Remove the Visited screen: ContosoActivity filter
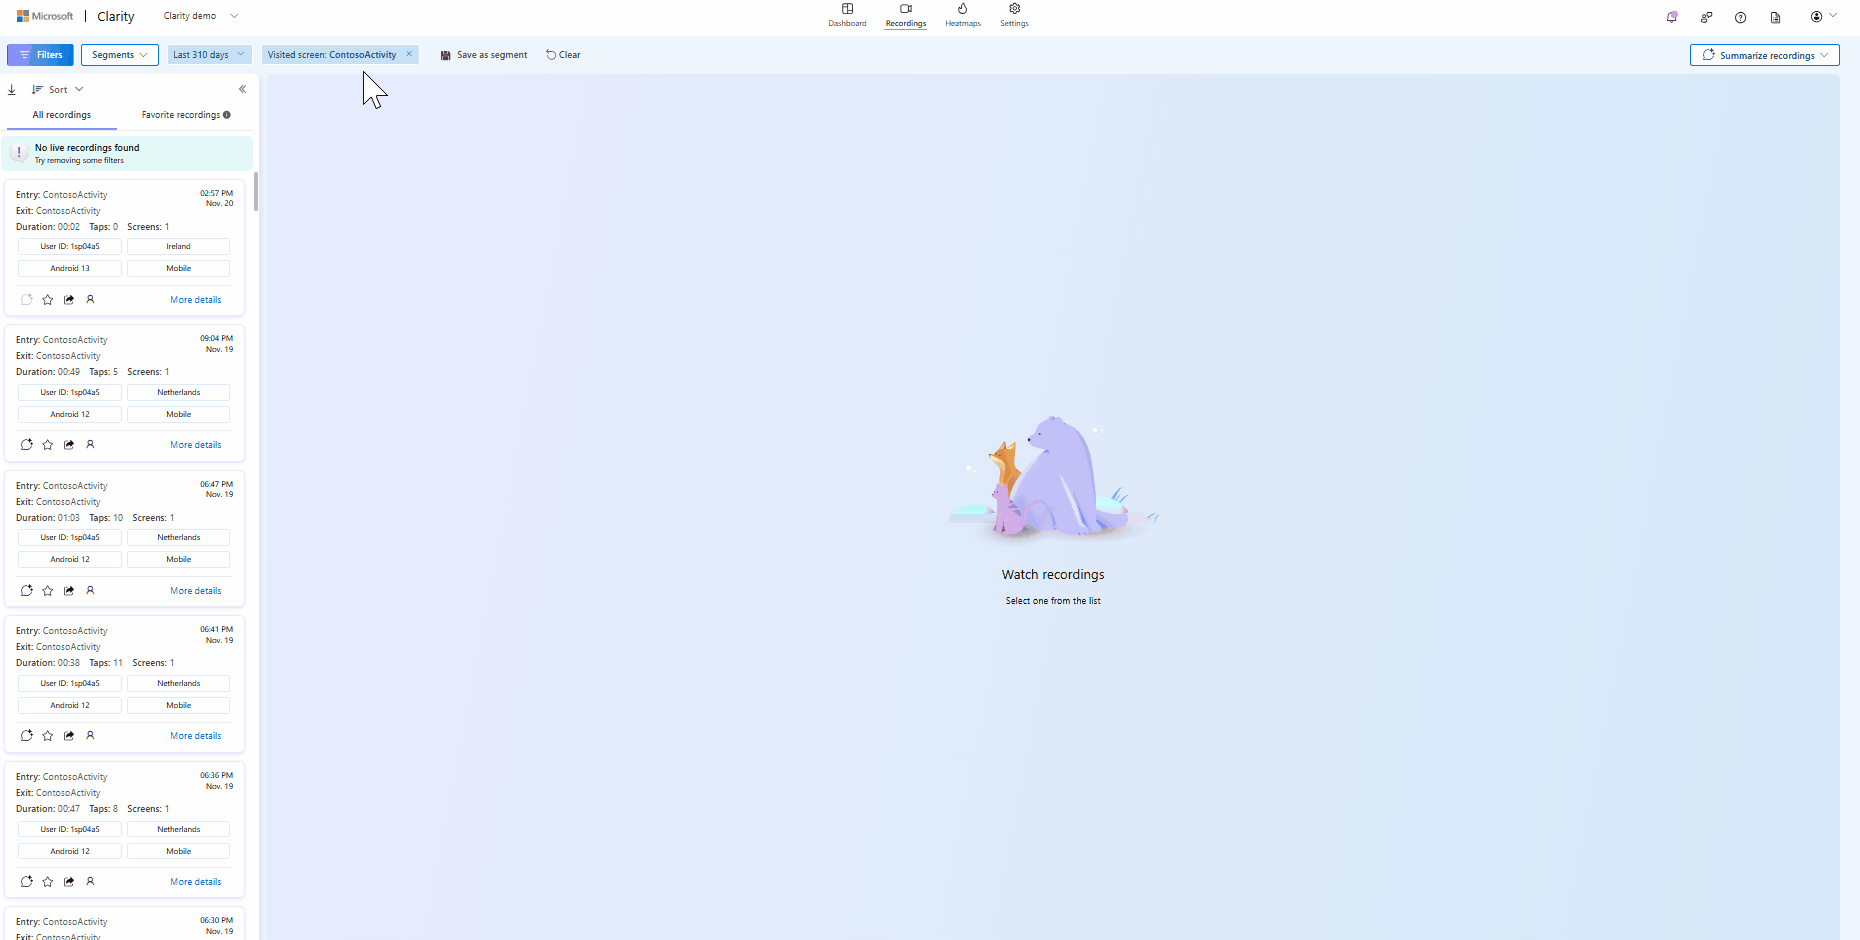The height and width of the screenshot is (940, 1860). [x=409, y=54]
